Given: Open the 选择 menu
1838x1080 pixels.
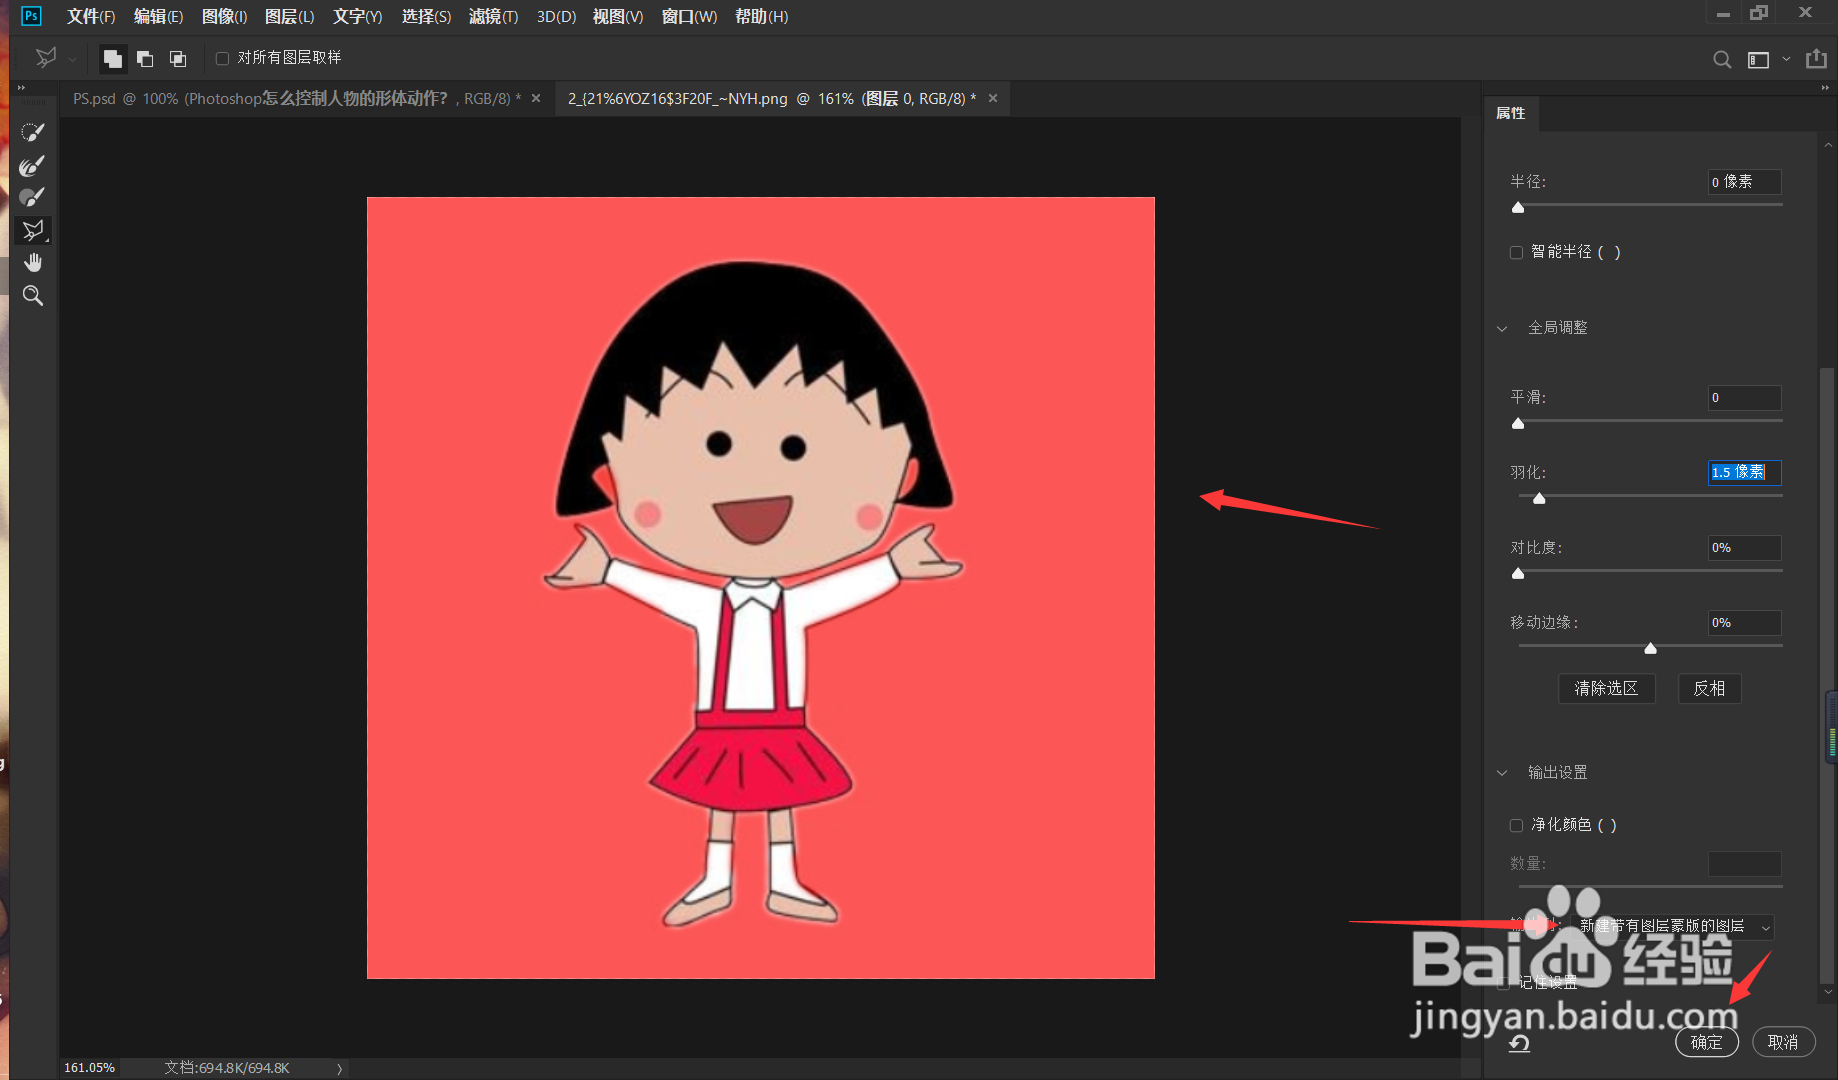Looking at the screenshot, I should 427,16.
